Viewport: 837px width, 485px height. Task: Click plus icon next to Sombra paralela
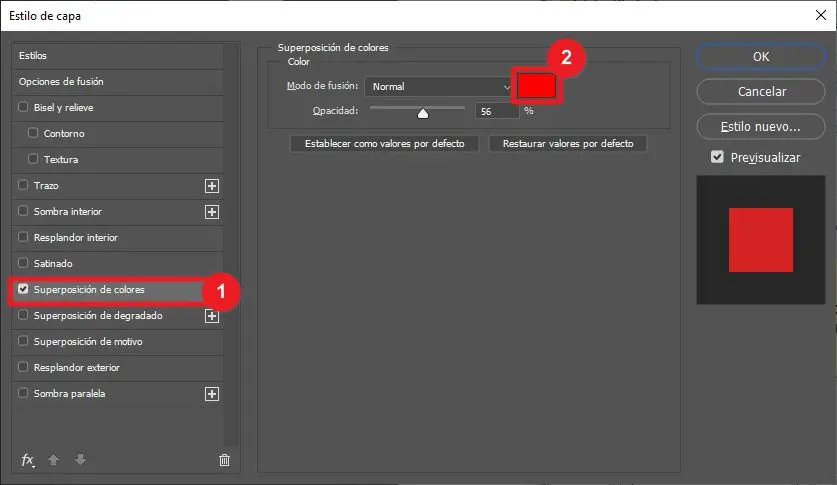[211, 394]
